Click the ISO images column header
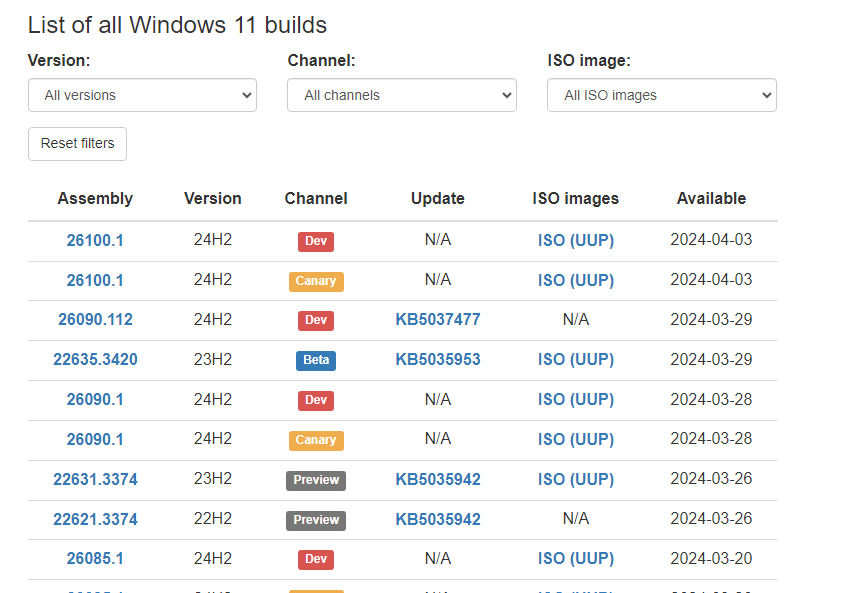Viewport: 848px width, 593px height. (x=575, y=199)
